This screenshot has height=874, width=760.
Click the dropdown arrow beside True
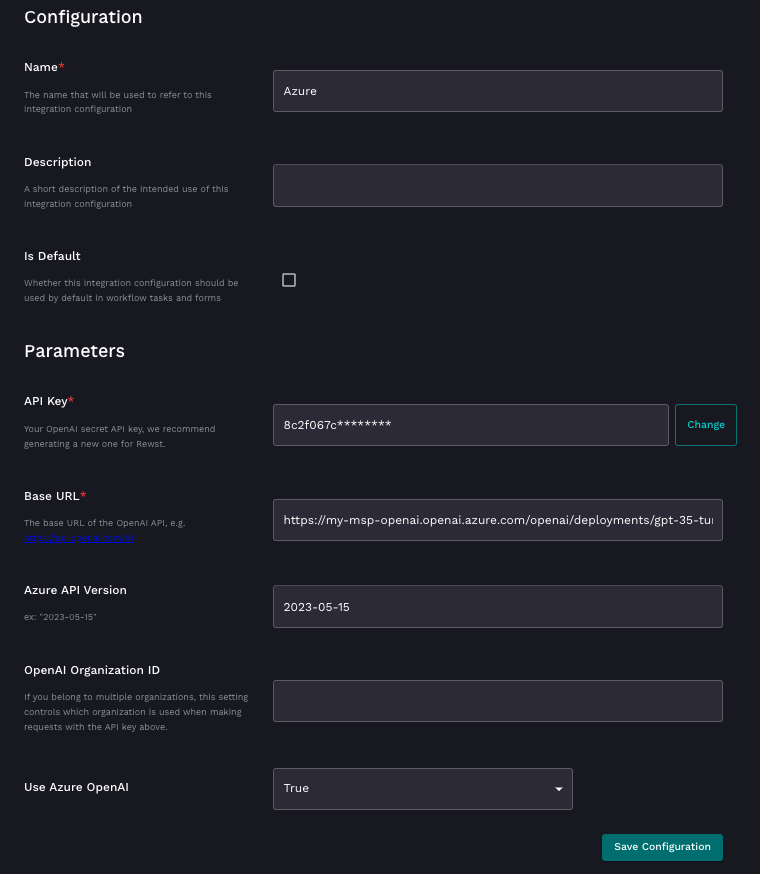point(558,789)
